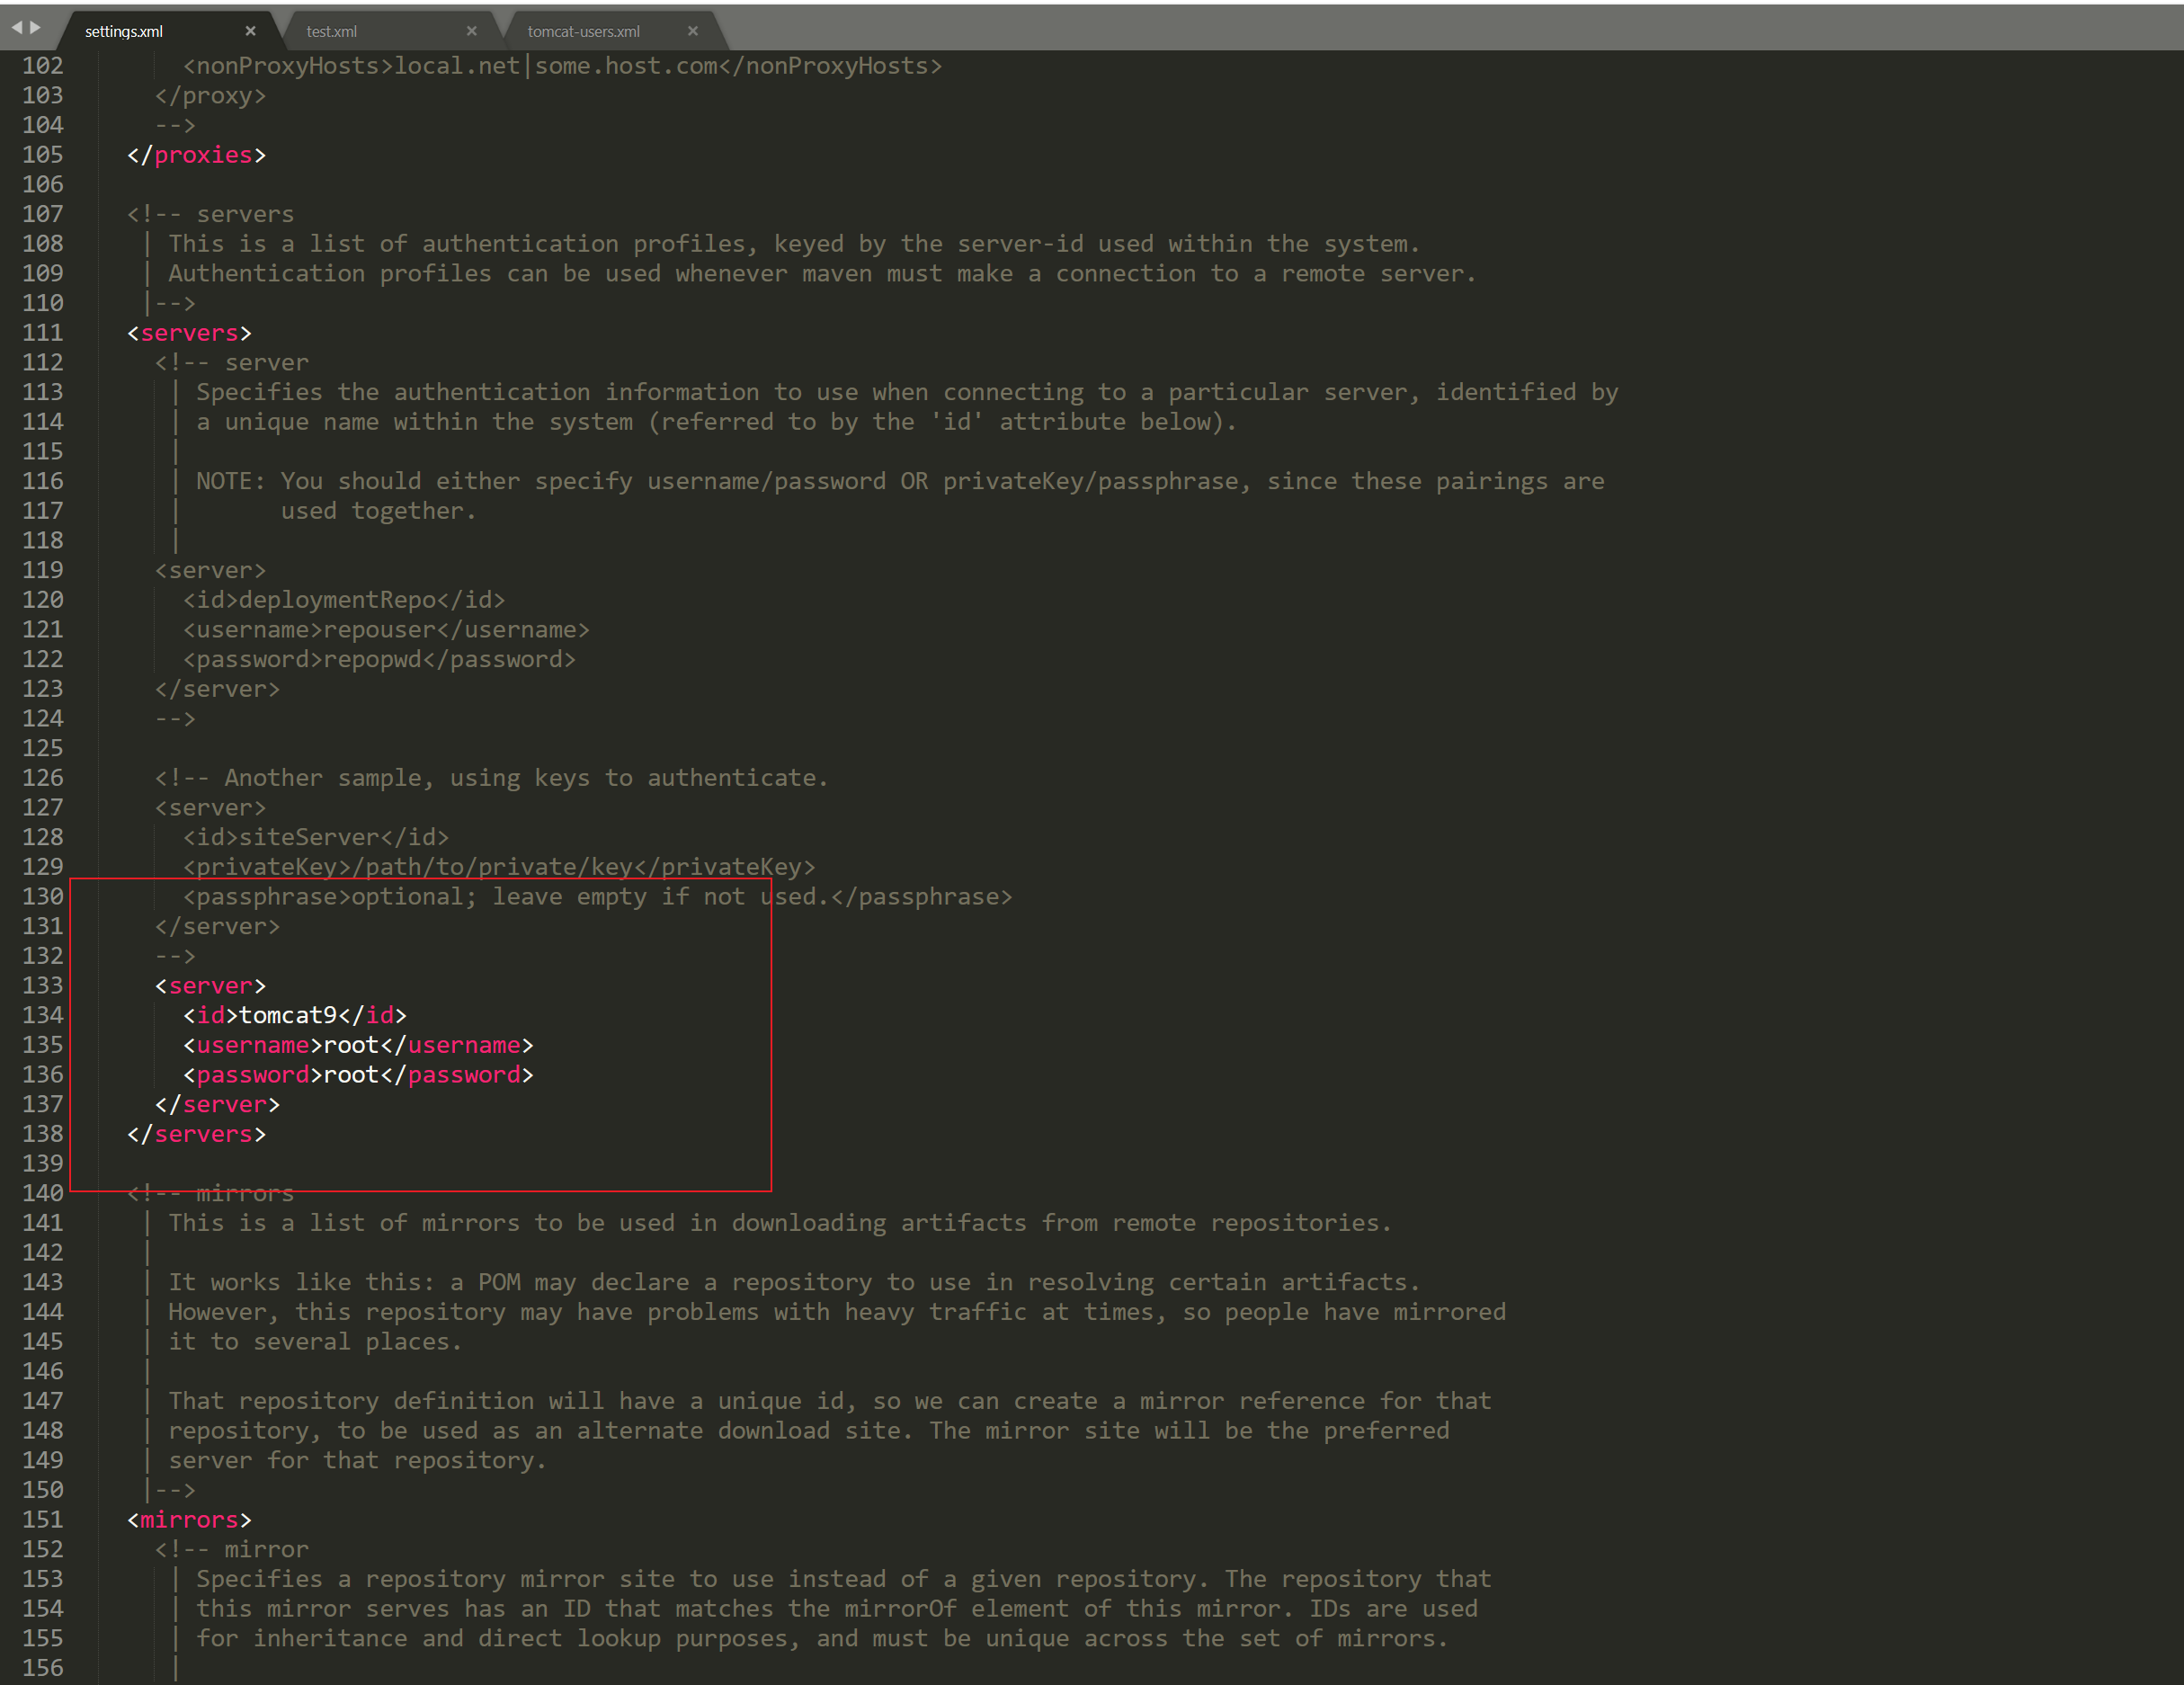Click the repouser username text
Screen dimensions: 2184x1685
pyautogui.click(x=380, y=629)
